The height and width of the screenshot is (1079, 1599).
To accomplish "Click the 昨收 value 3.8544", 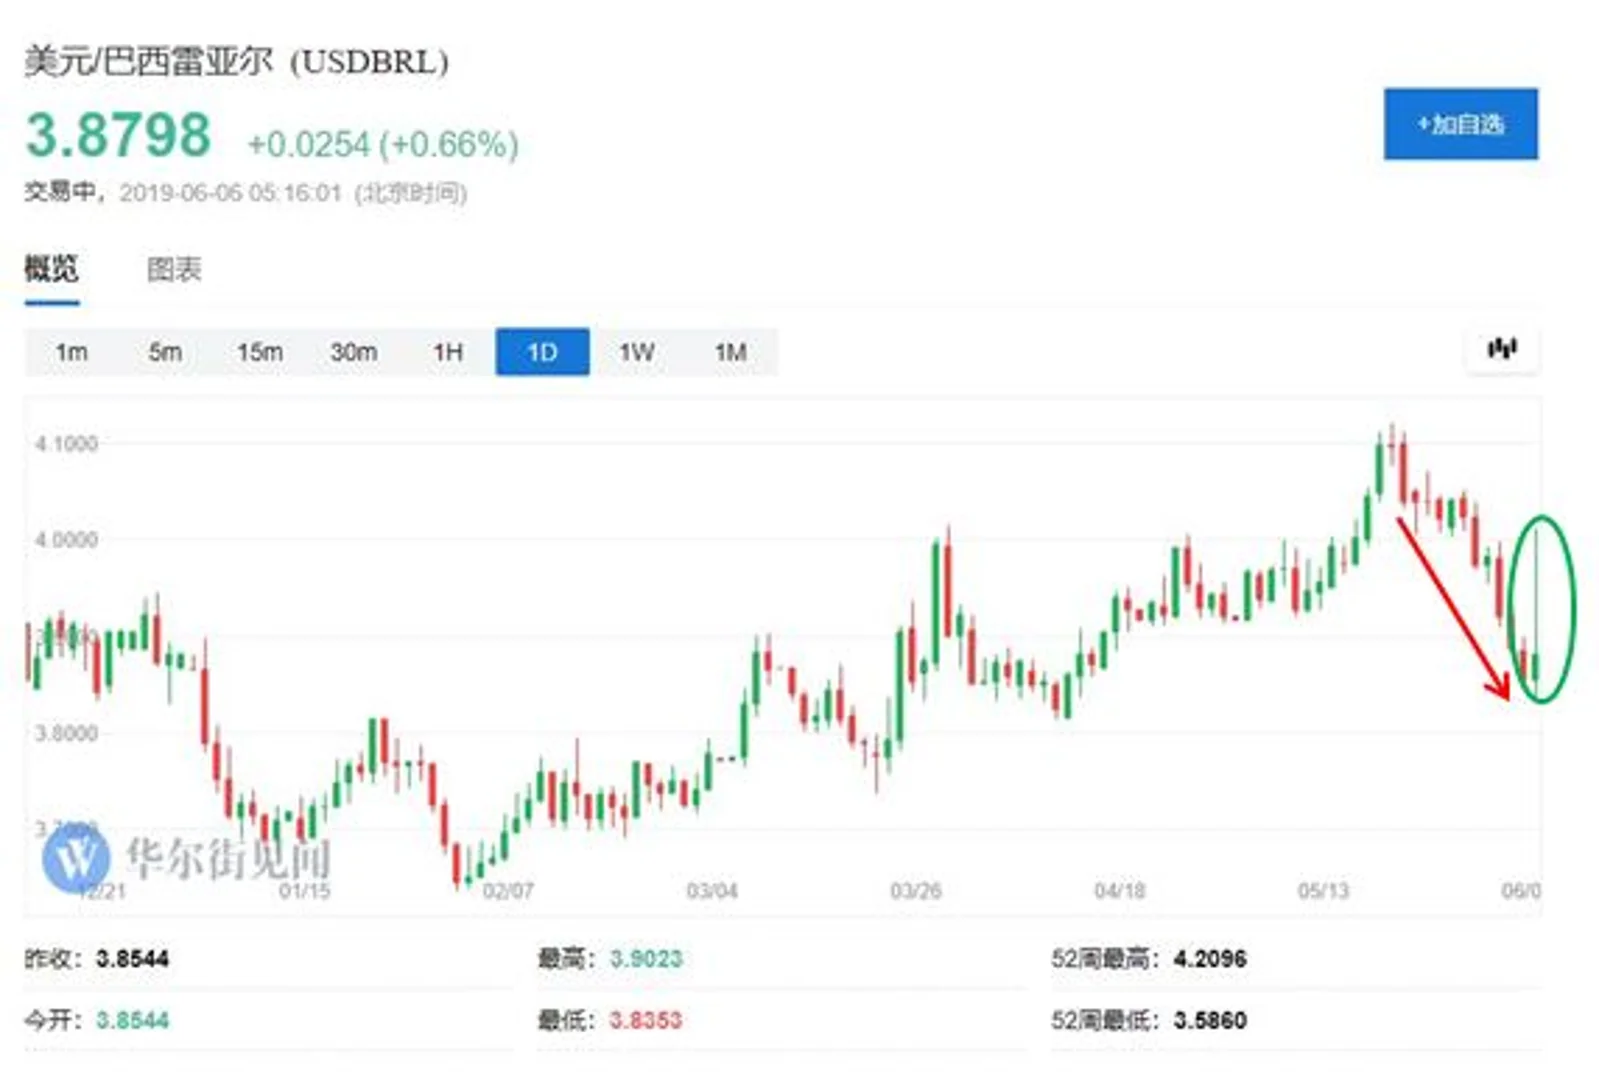I will coord(132,959).
